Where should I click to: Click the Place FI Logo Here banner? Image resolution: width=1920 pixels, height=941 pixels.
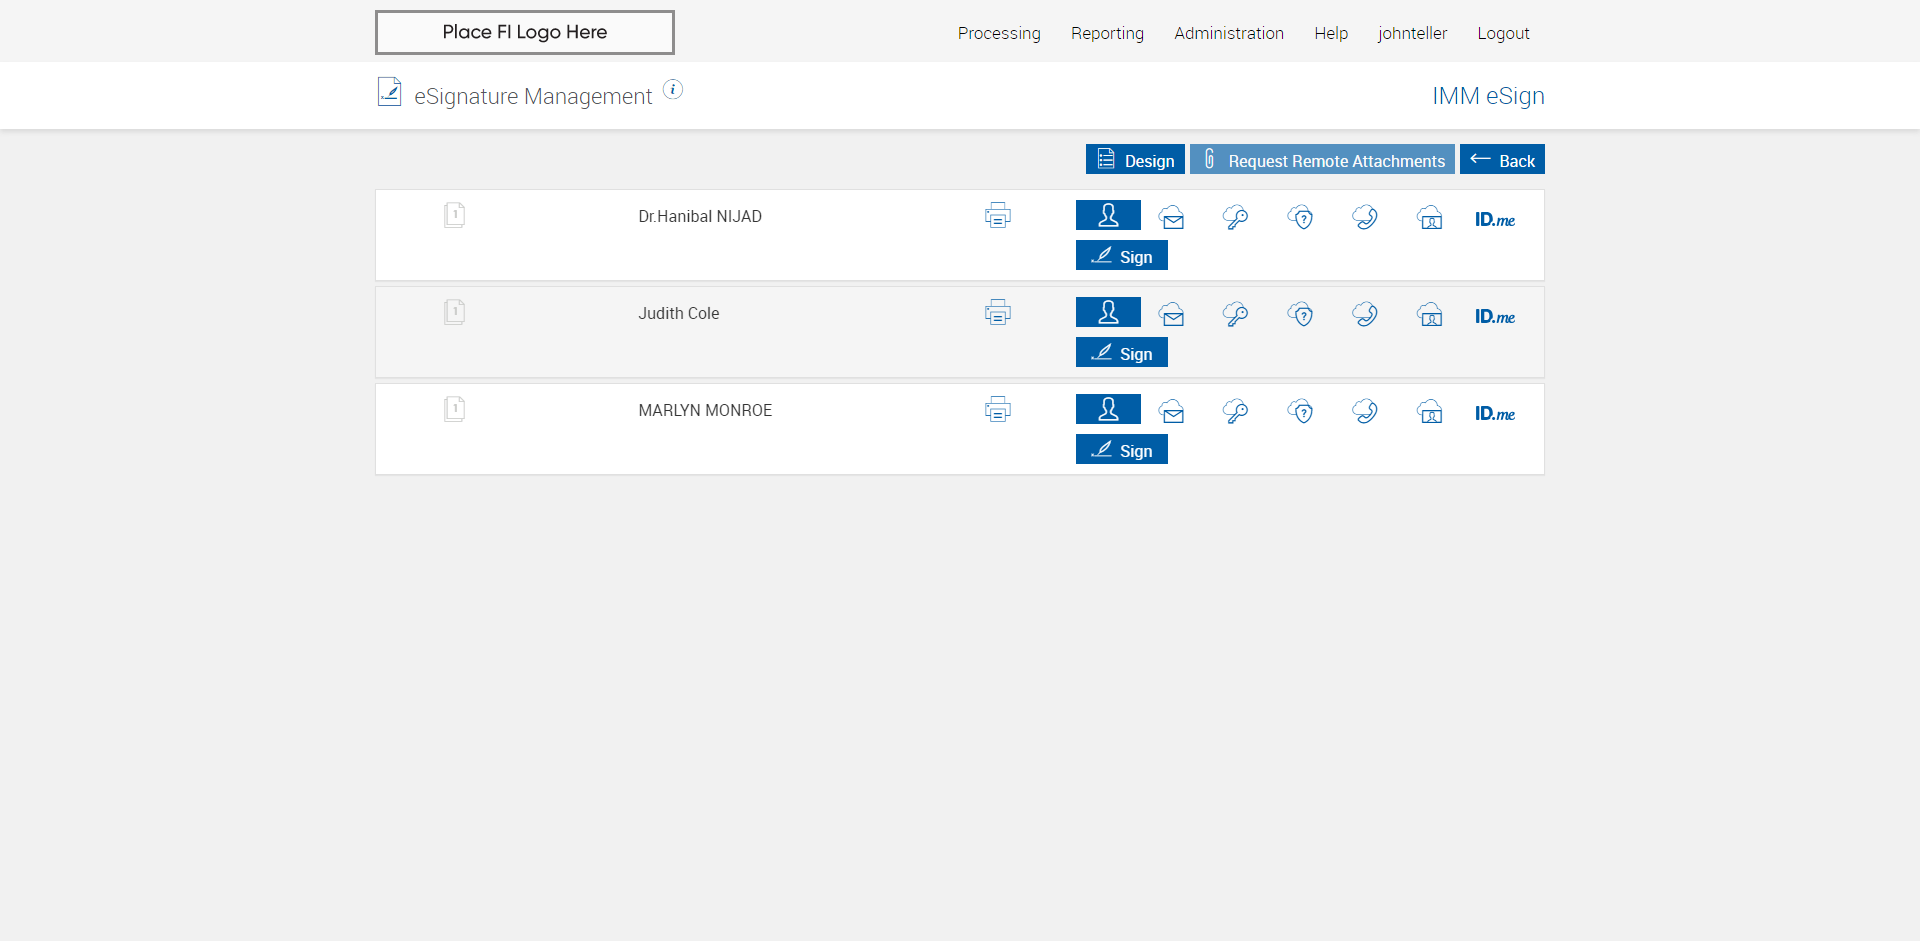525,32
